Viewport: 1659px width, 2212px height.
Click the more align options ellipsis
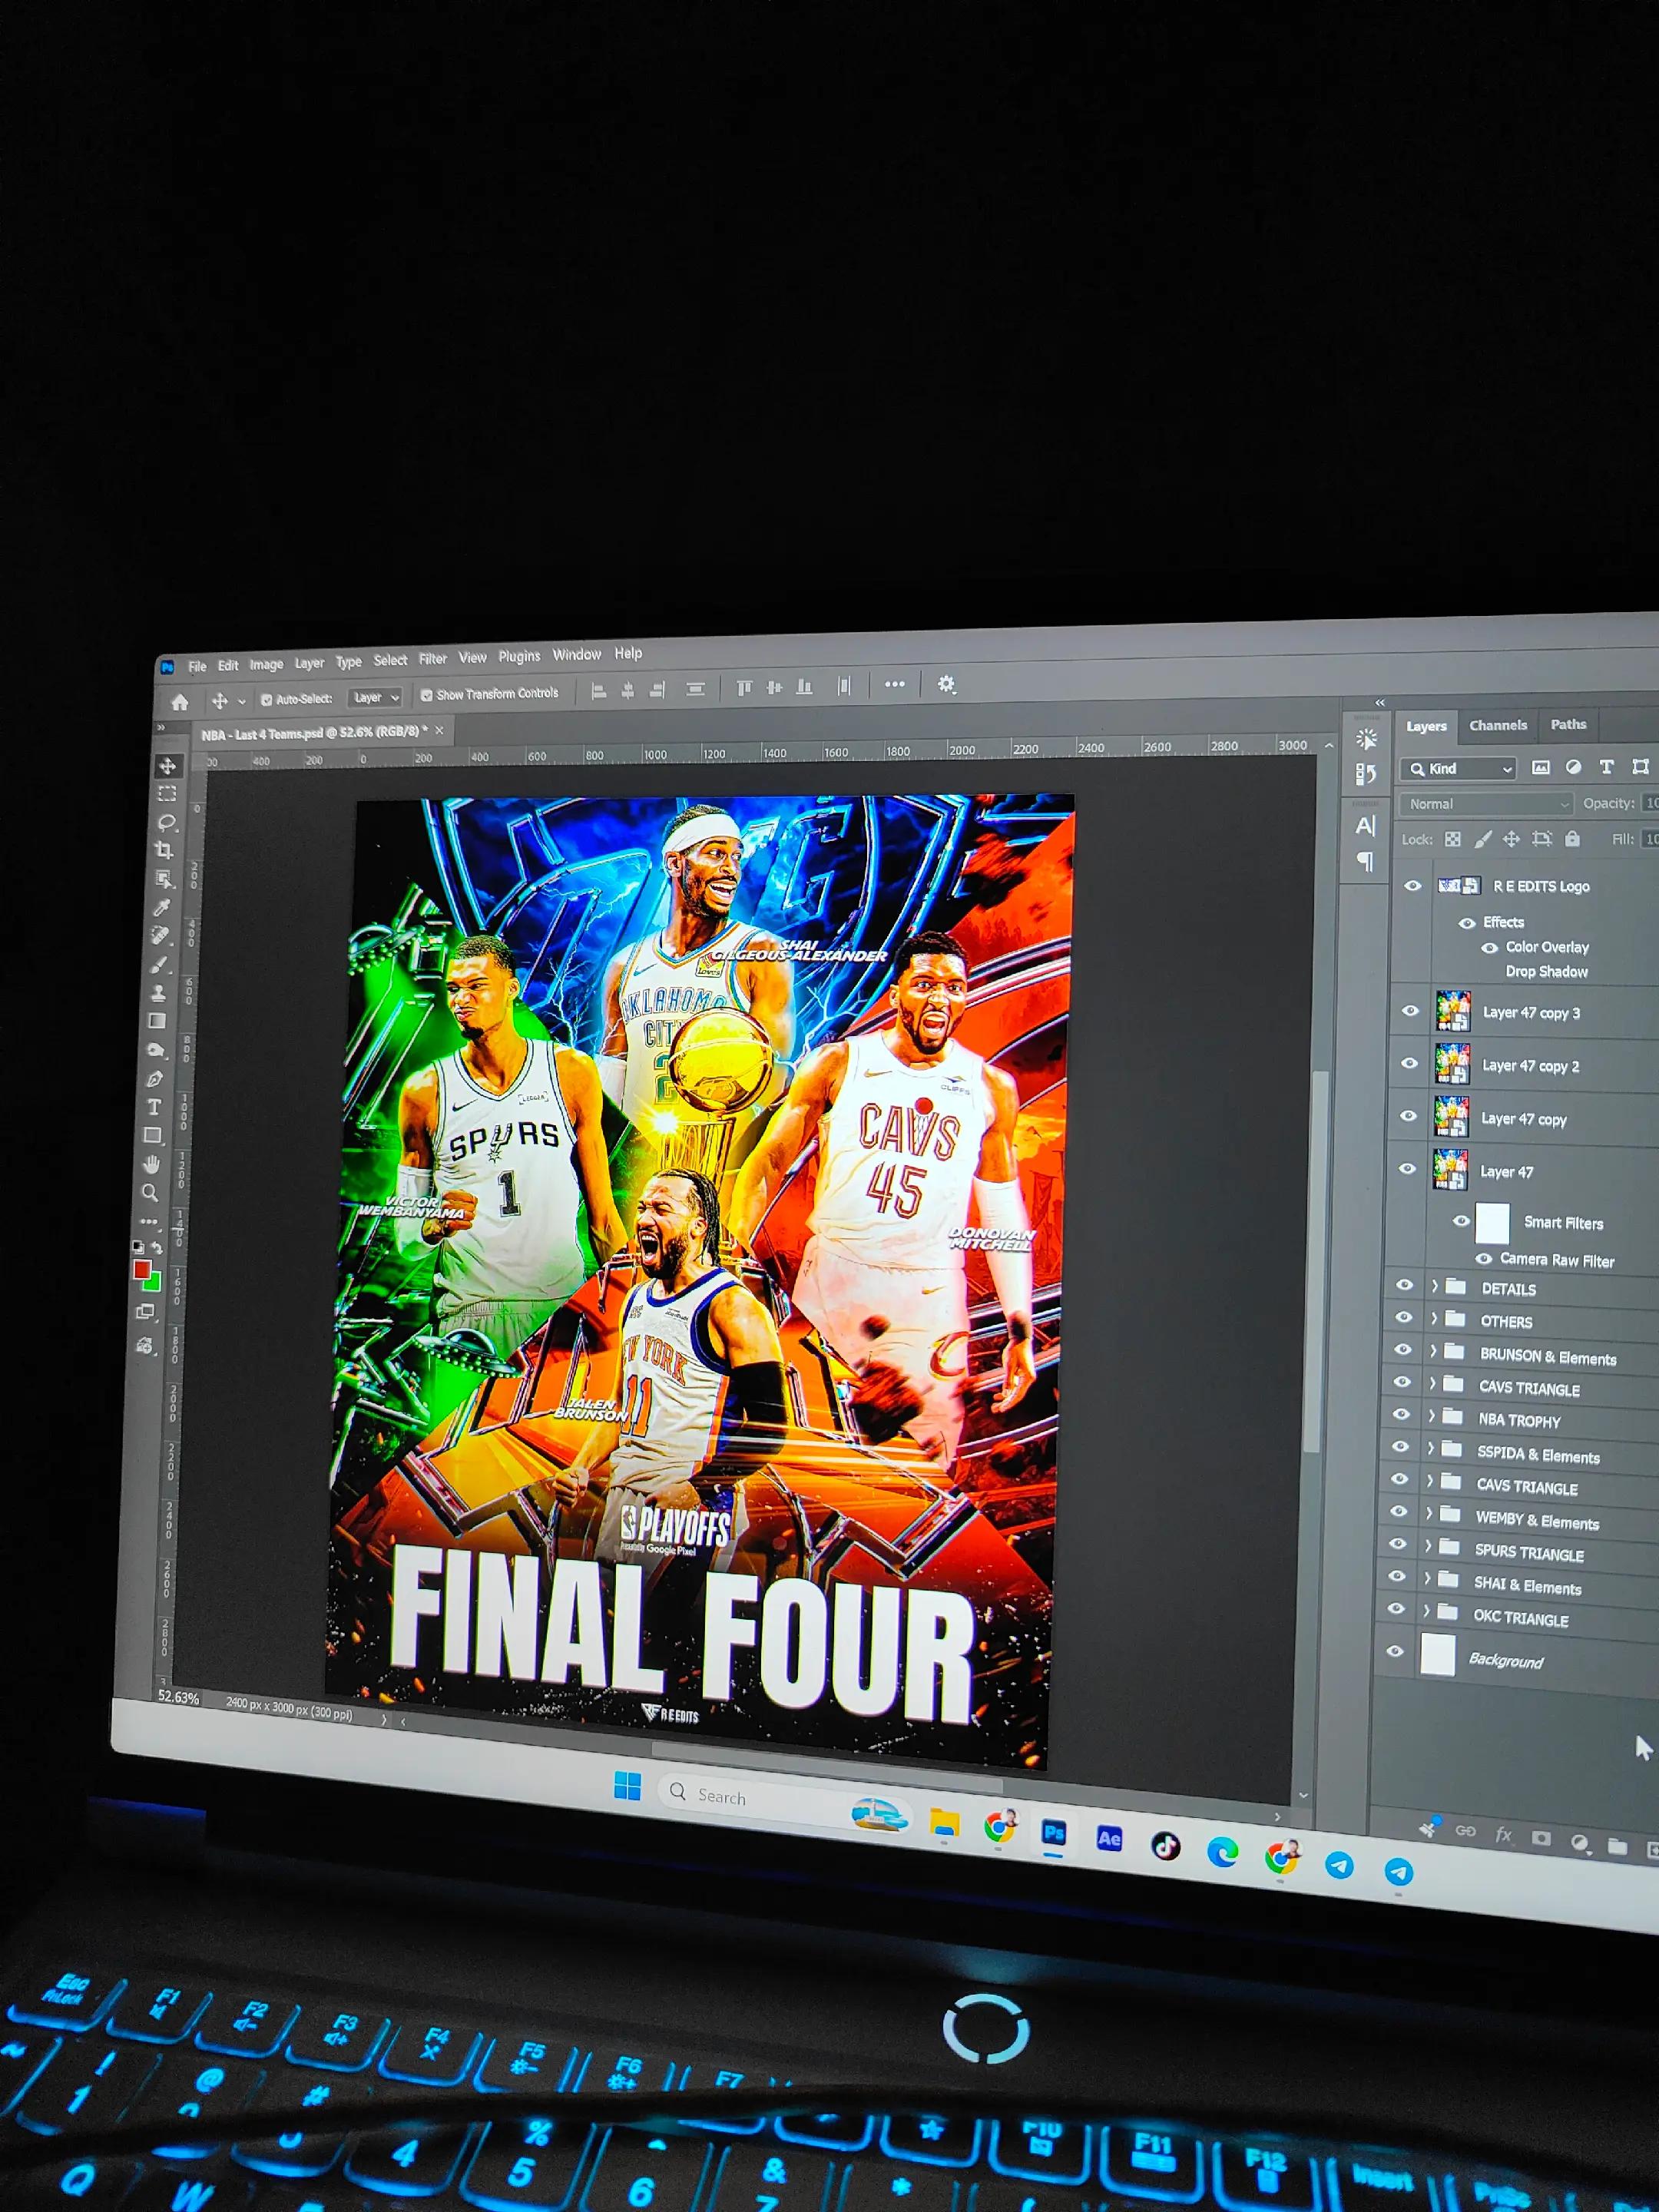[895, 685]
